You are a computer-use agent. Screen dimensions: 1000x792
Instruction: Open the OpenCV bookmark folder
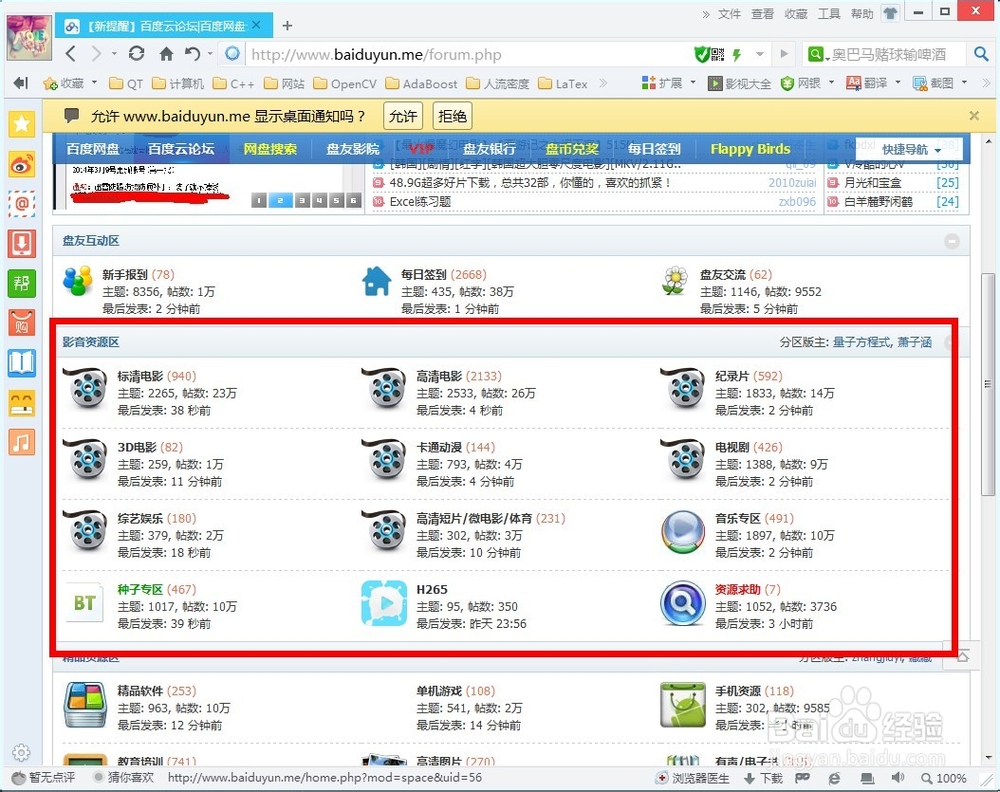pyautogui.click(x=345, y=84)
